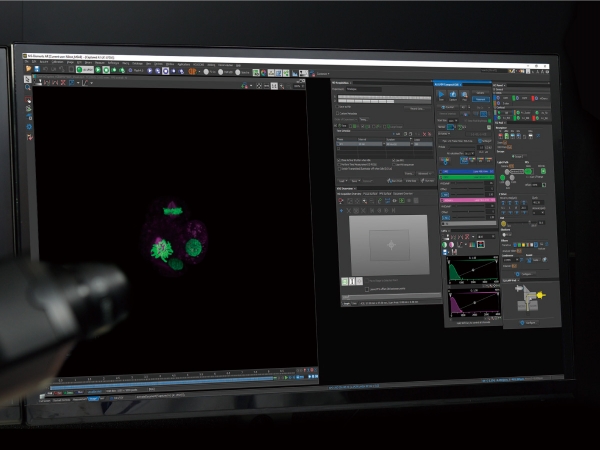Click the blue gear icon in left sidebar

[x=29, y=127]
